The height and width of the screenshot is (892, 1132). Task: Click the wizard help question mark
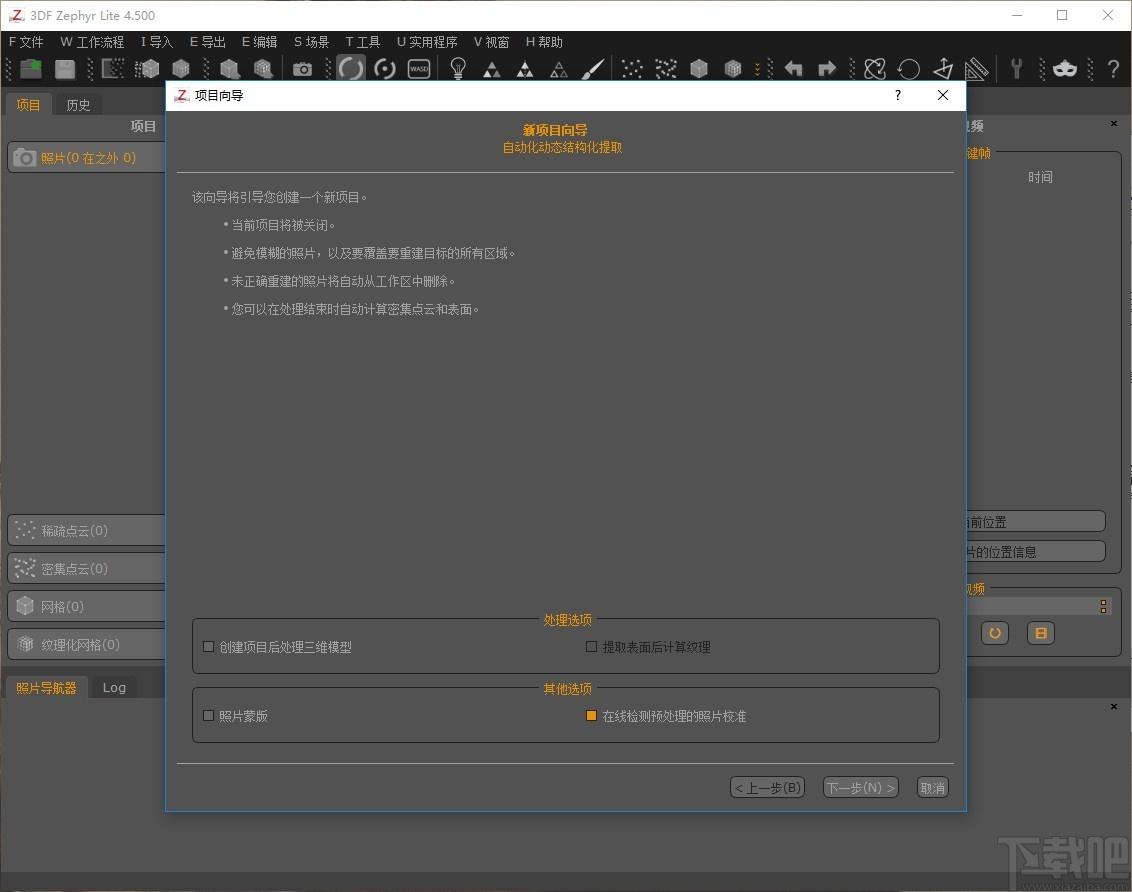tap(897, 95)
